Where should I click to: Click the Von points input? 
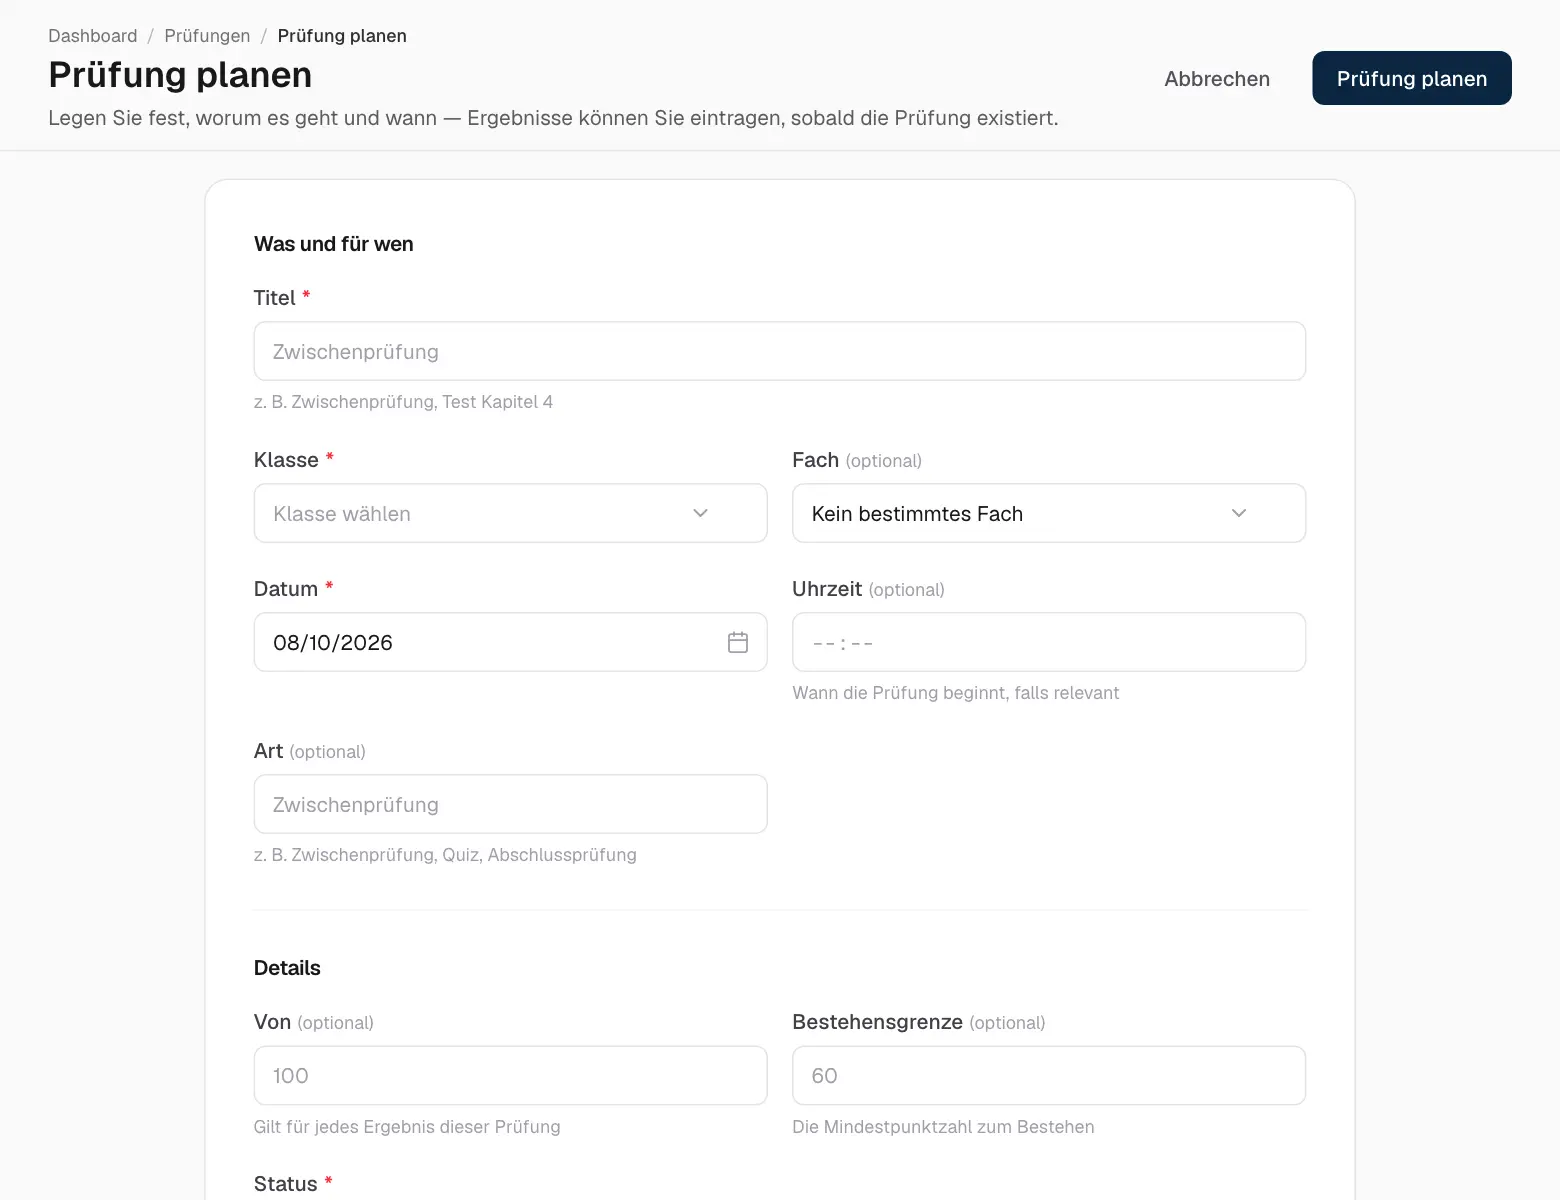(x=510, y=1075)
